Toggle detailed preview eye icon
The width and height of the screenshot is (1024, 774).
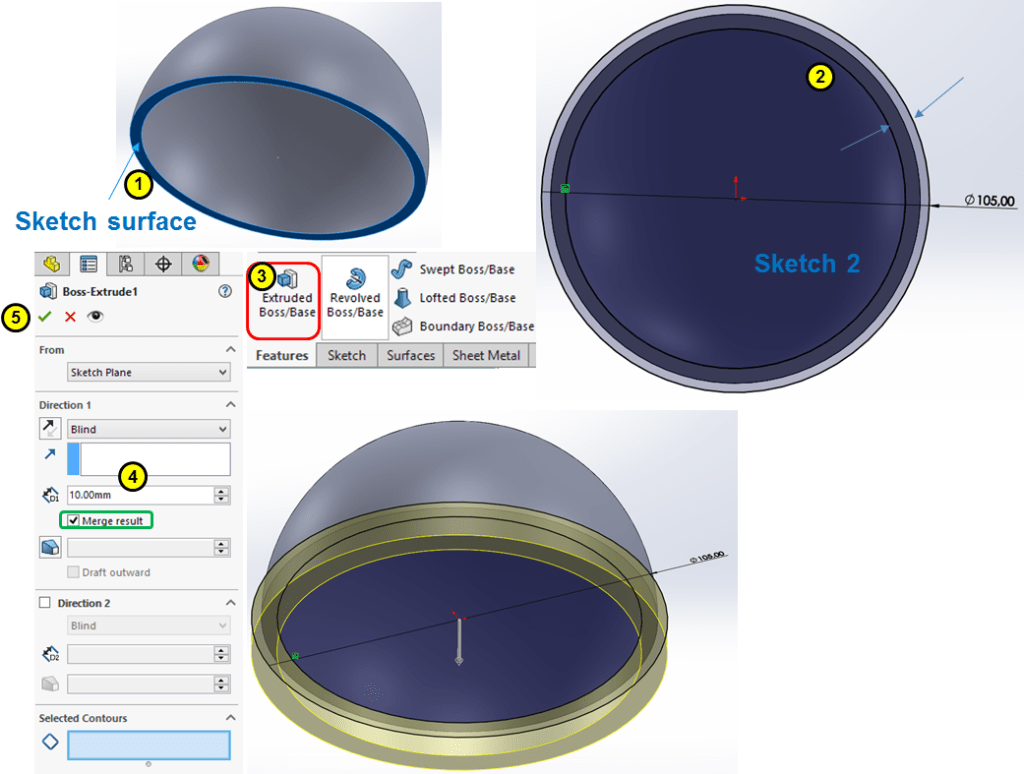tap(95, 316)
